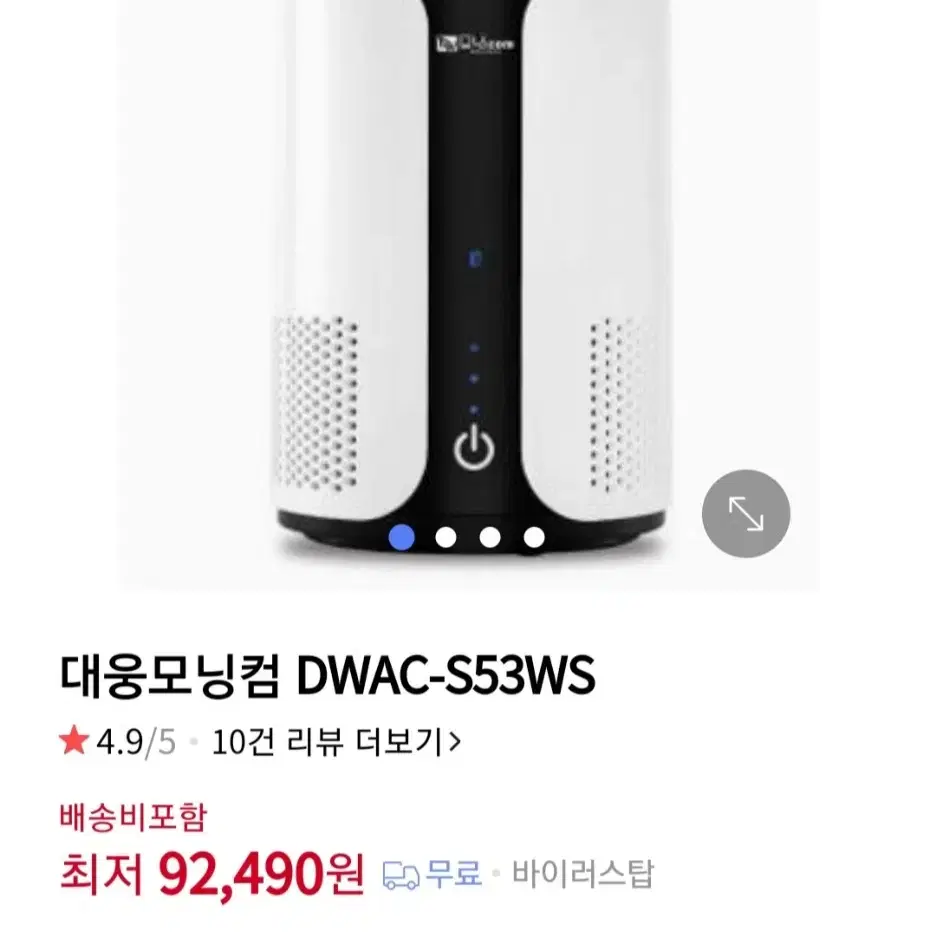
Task: Select the 무료 free shipping label
Action: pyautogui.click(x=453, y=875)
